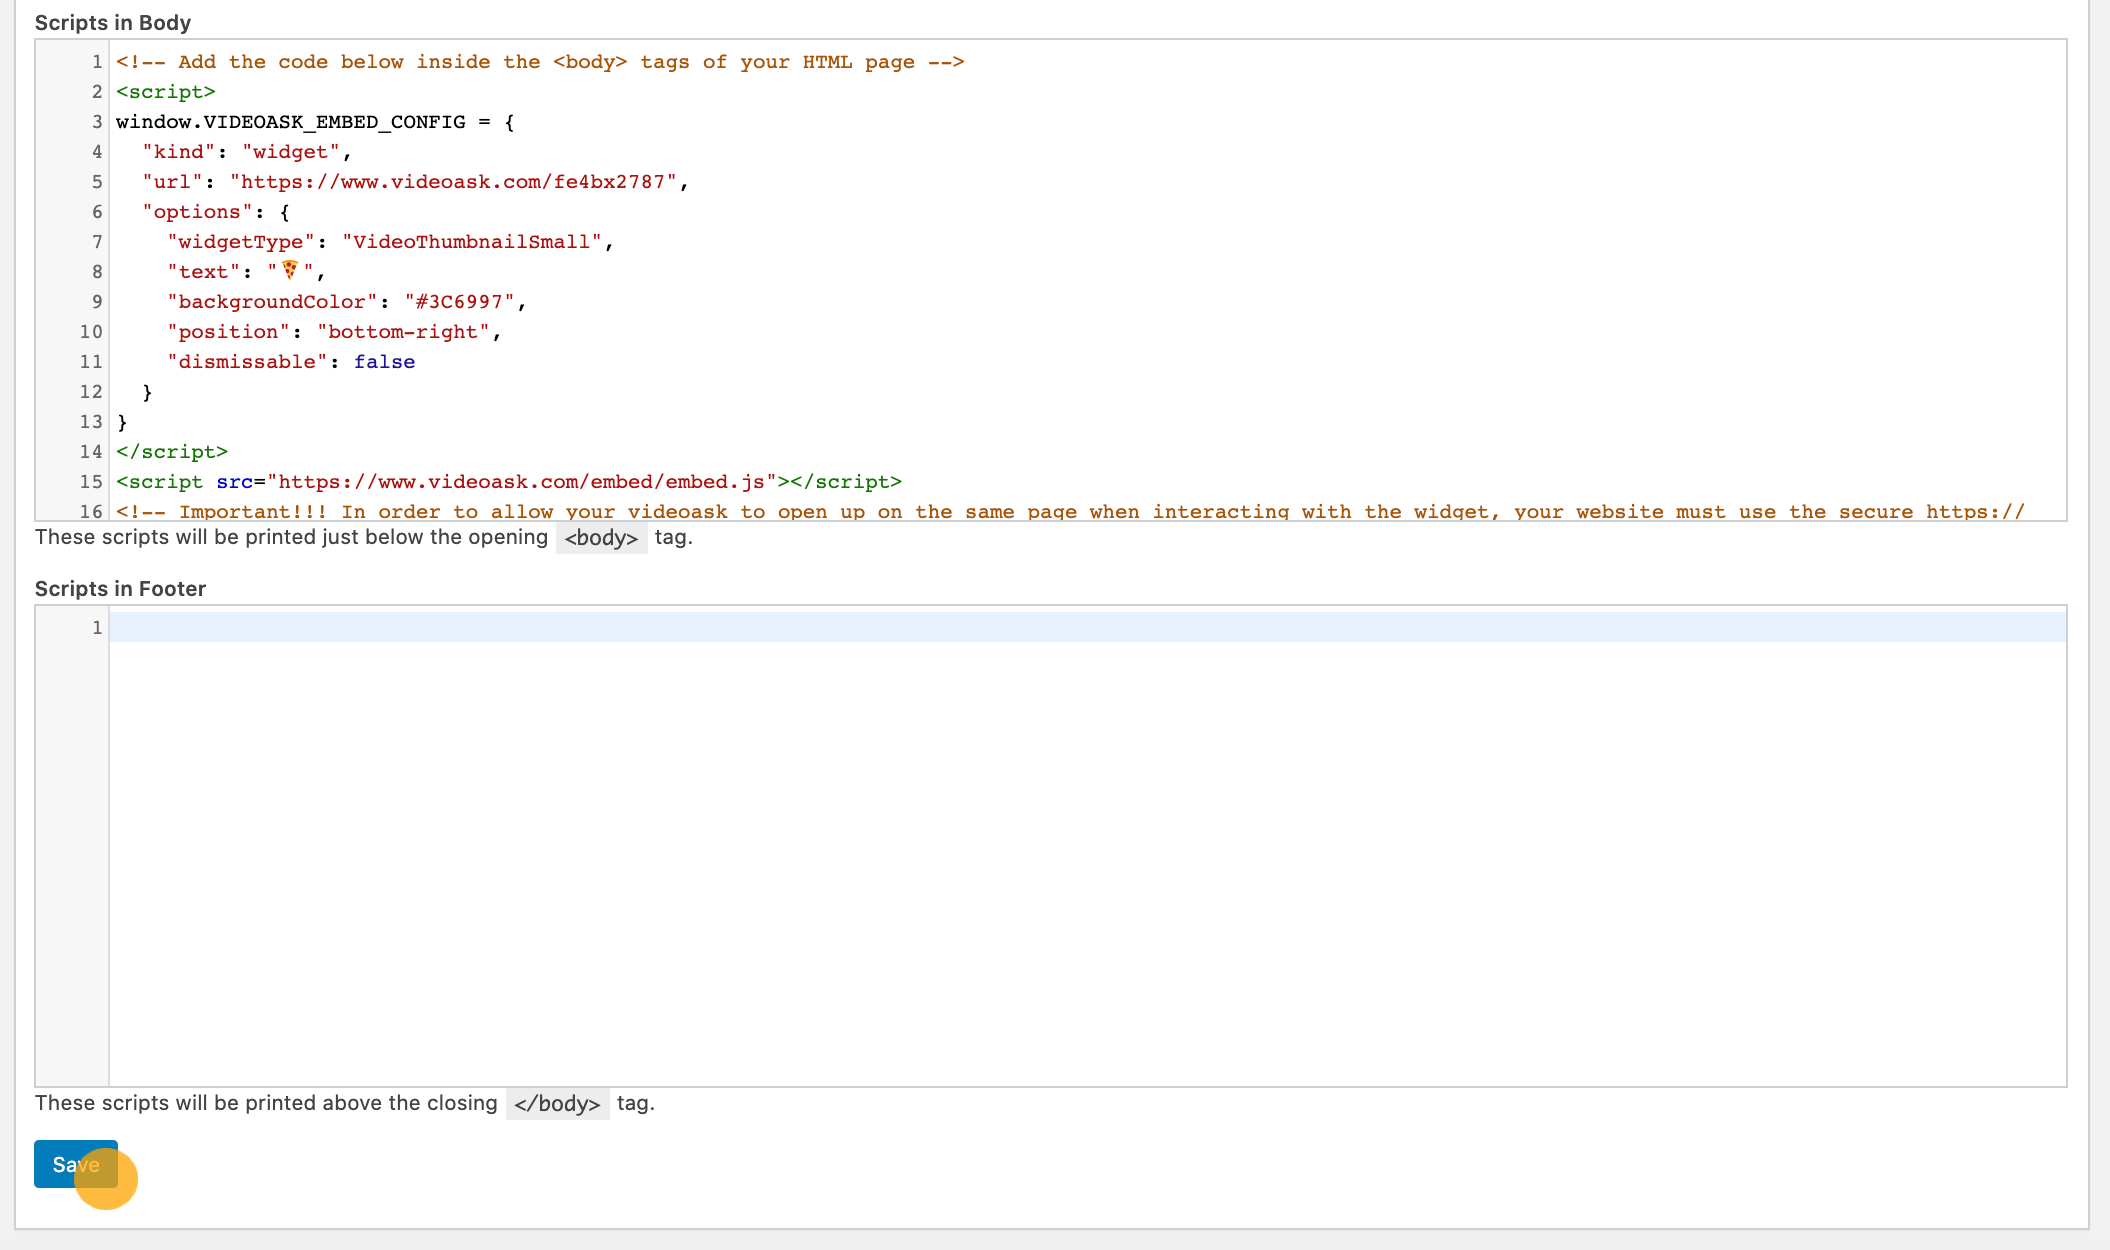Click the window.VIDEOASK_EMBED_CONFIG line
This screenshot has width=2110, height=1250.
tap(315, 122)
